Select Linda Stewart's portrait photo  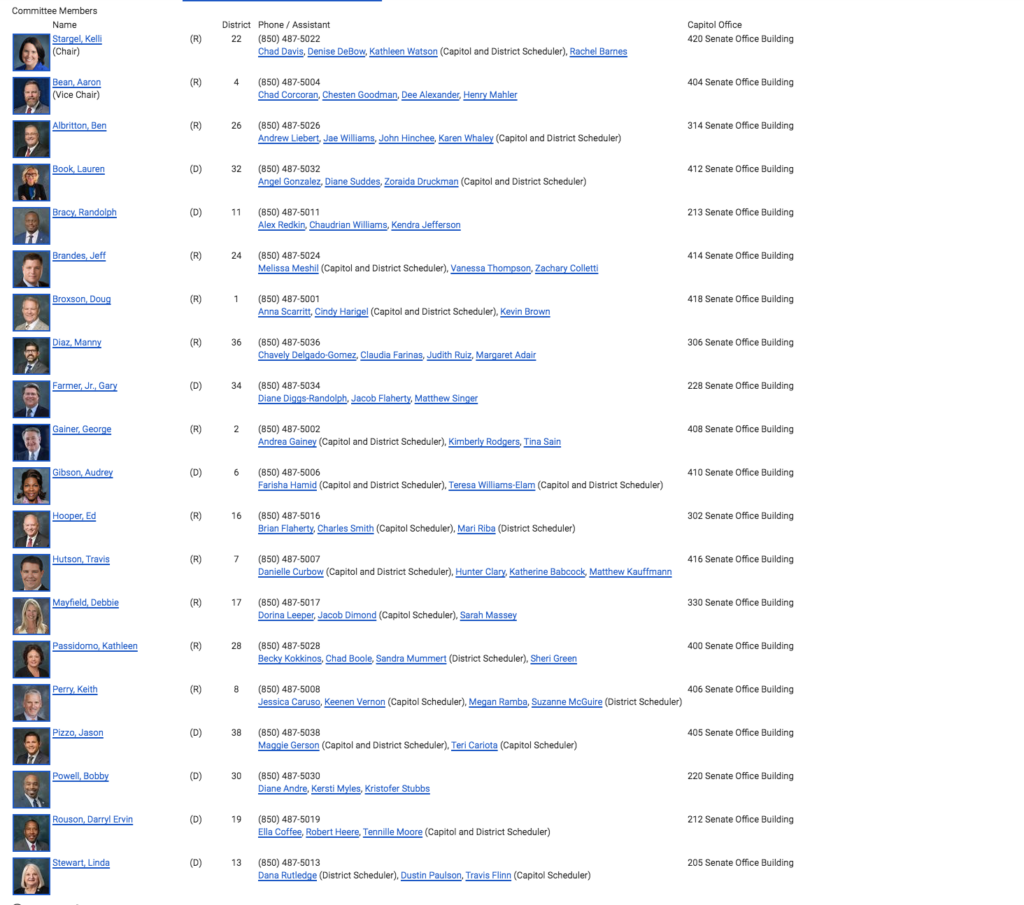(x=31, y=875)
